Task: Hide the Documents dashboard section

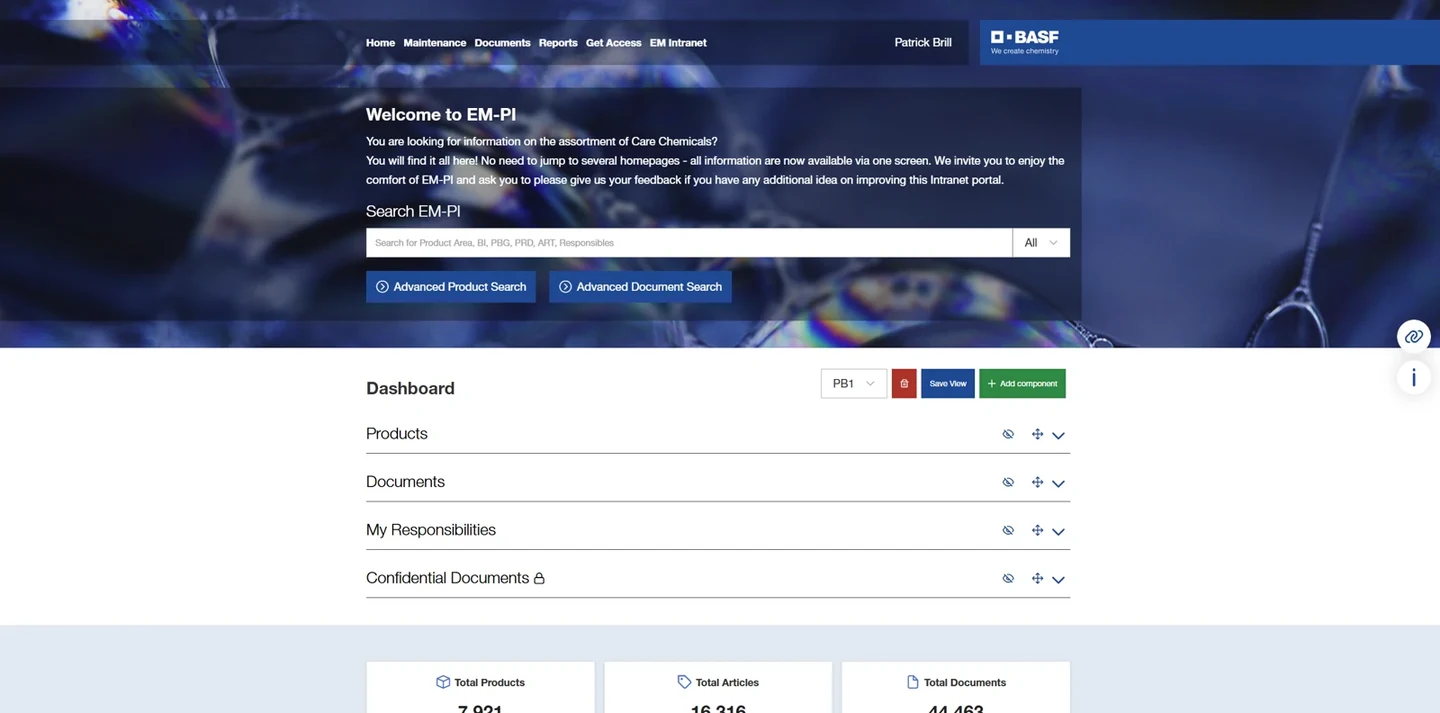Action: (1008, 482)
